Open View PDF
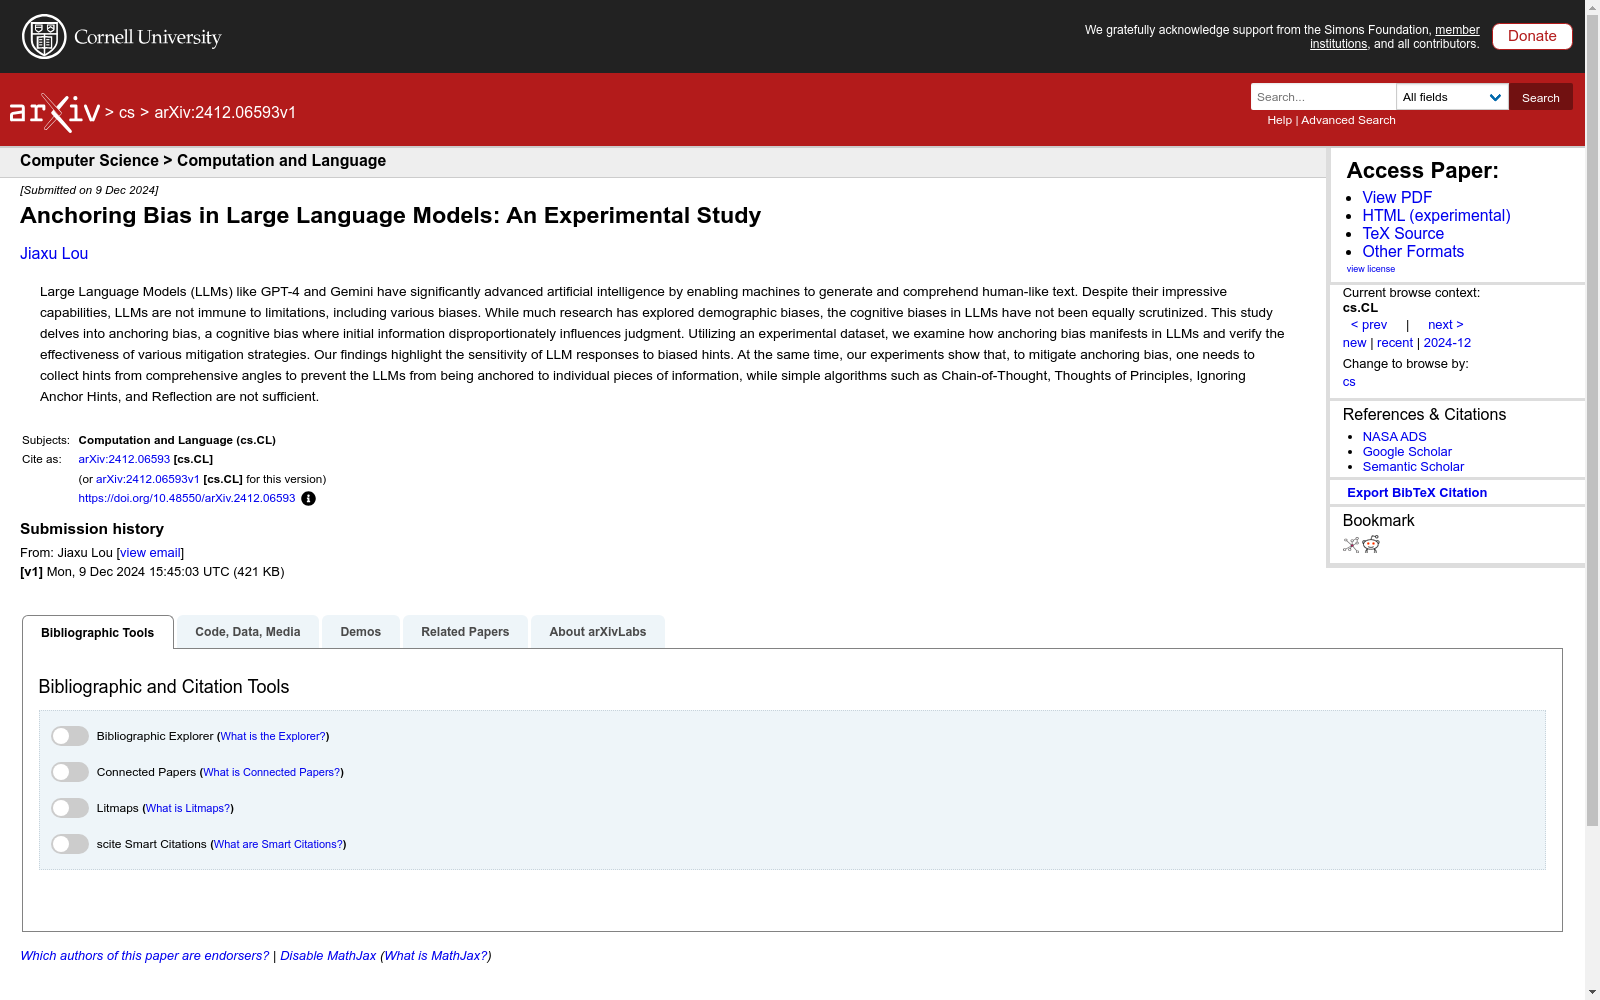This screenshot has width=1600, height=1000. tap(1396, 197)
